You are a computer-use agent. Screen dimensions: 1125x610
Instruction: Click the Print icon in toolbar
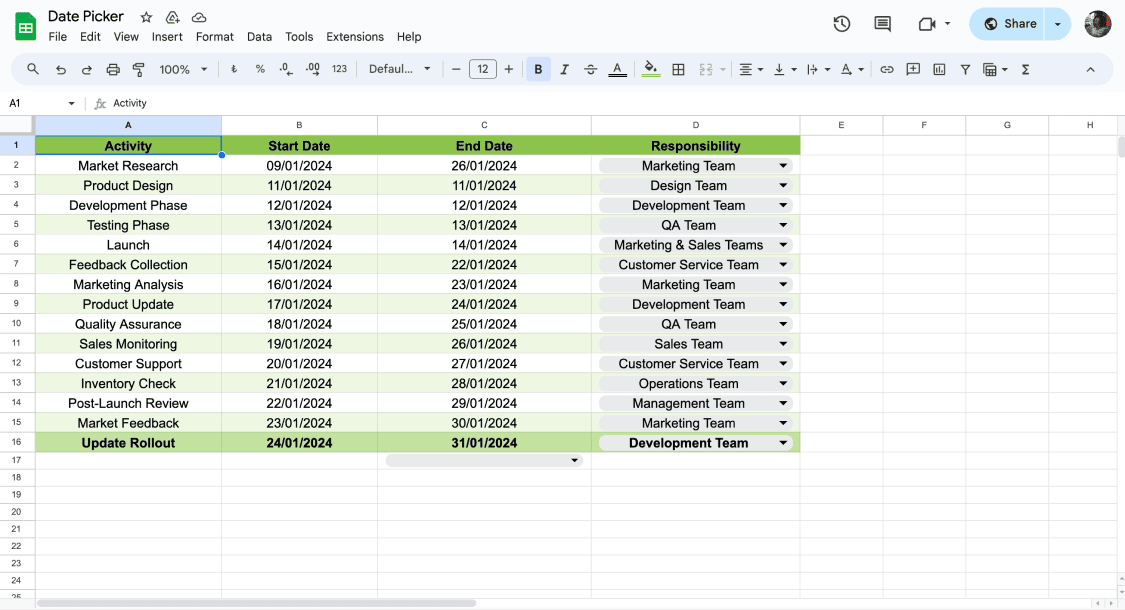point(113,69)
